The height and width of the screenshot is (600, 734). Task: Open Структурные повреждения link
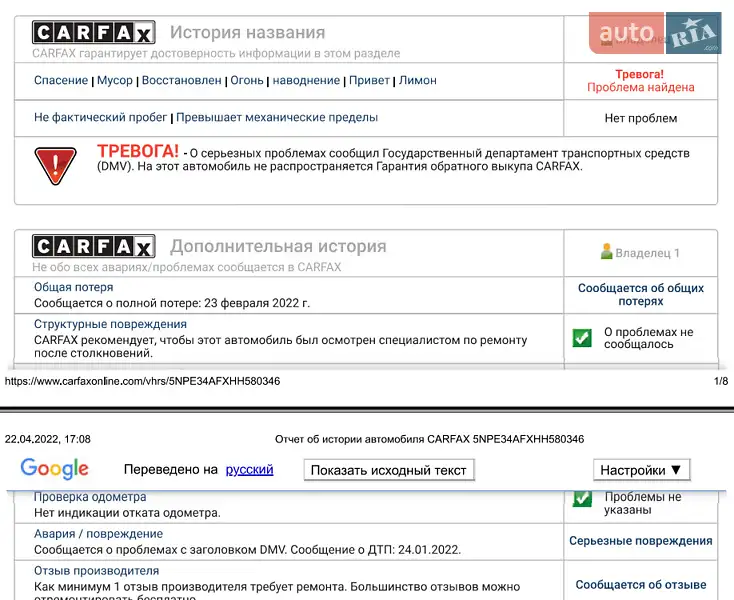[110, 324]
